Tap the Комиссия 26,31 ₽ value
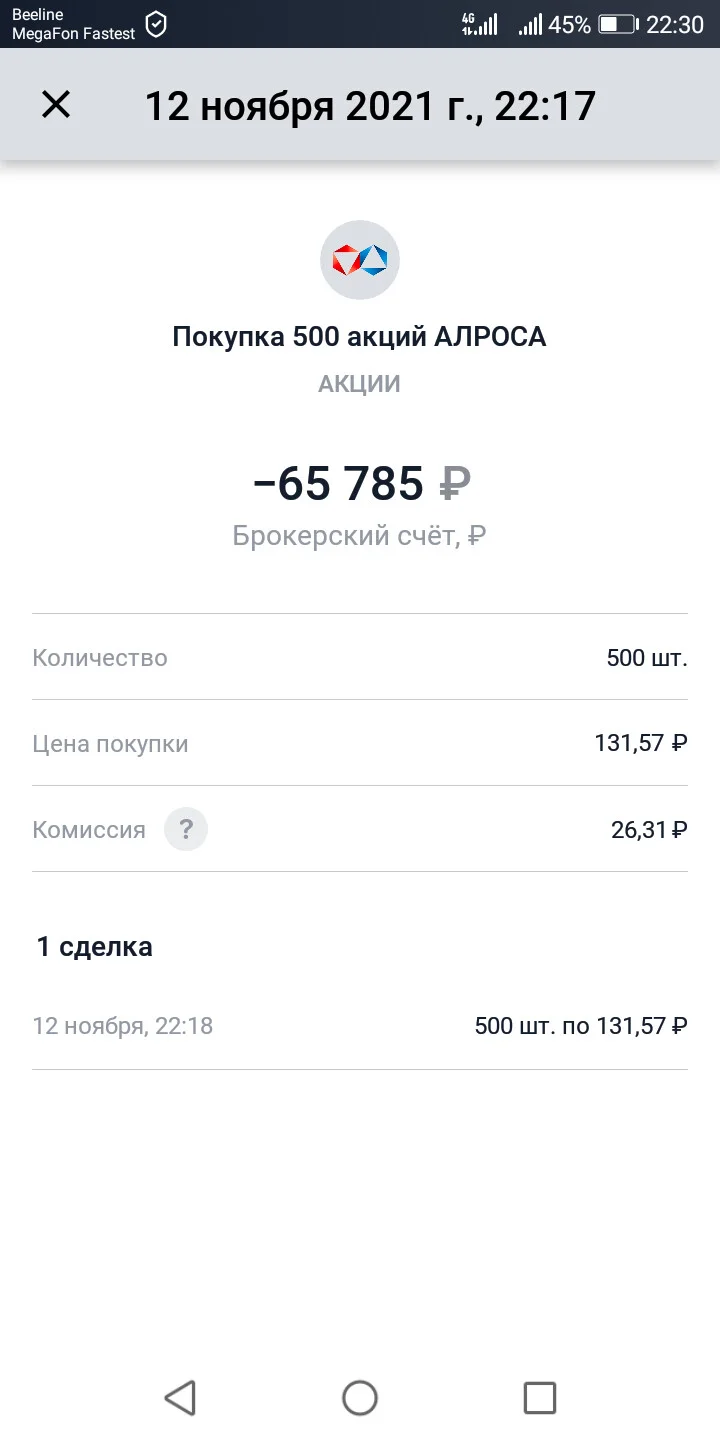 [649, 829]
